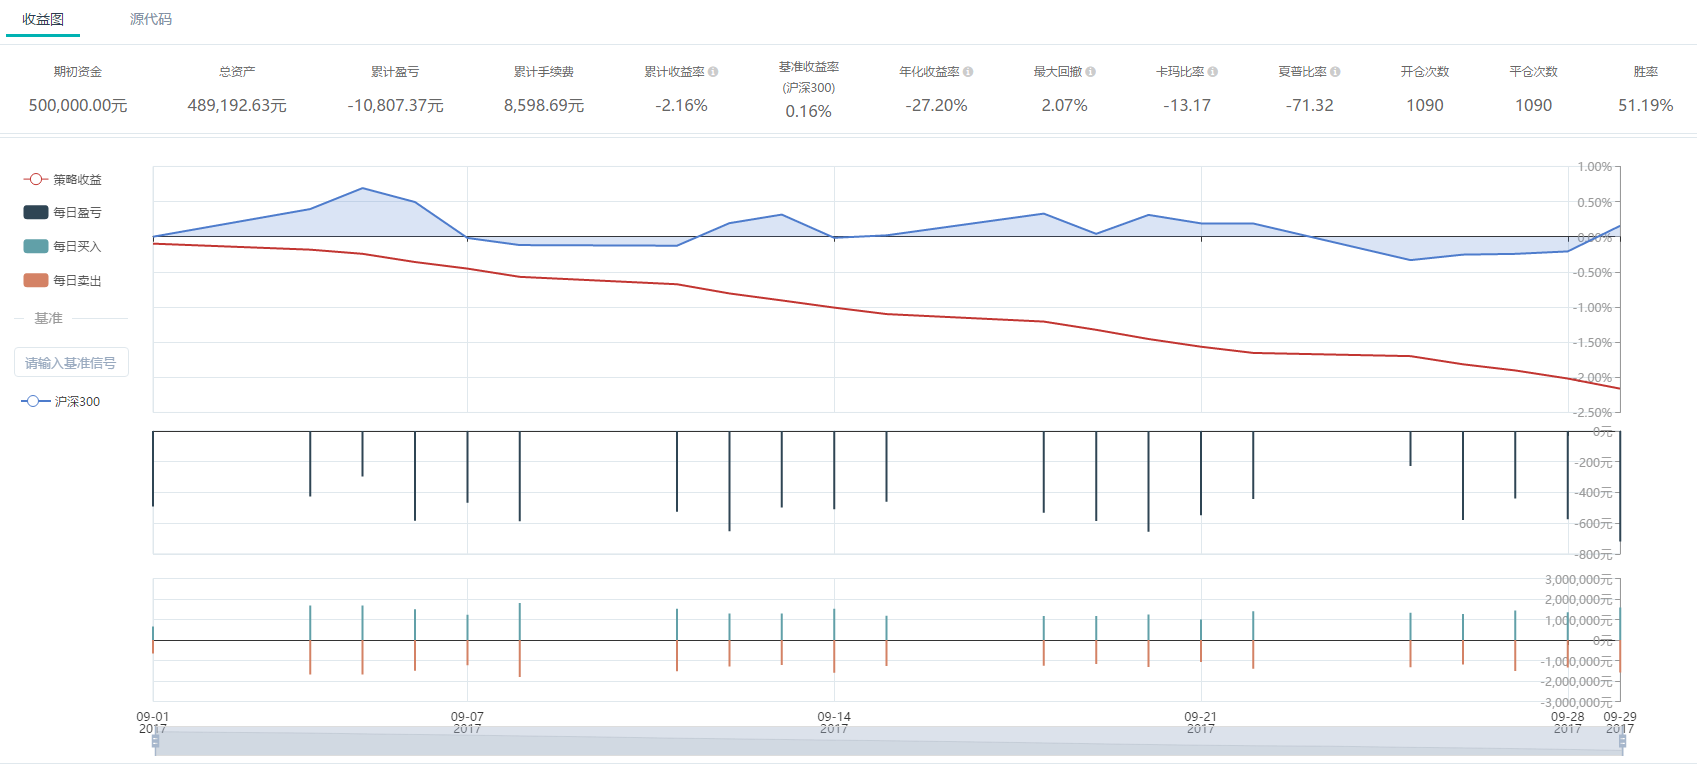Viewport: 1697px width, 774px height.
Task: Hide the 每日买入 legend series
Action: 62,246
